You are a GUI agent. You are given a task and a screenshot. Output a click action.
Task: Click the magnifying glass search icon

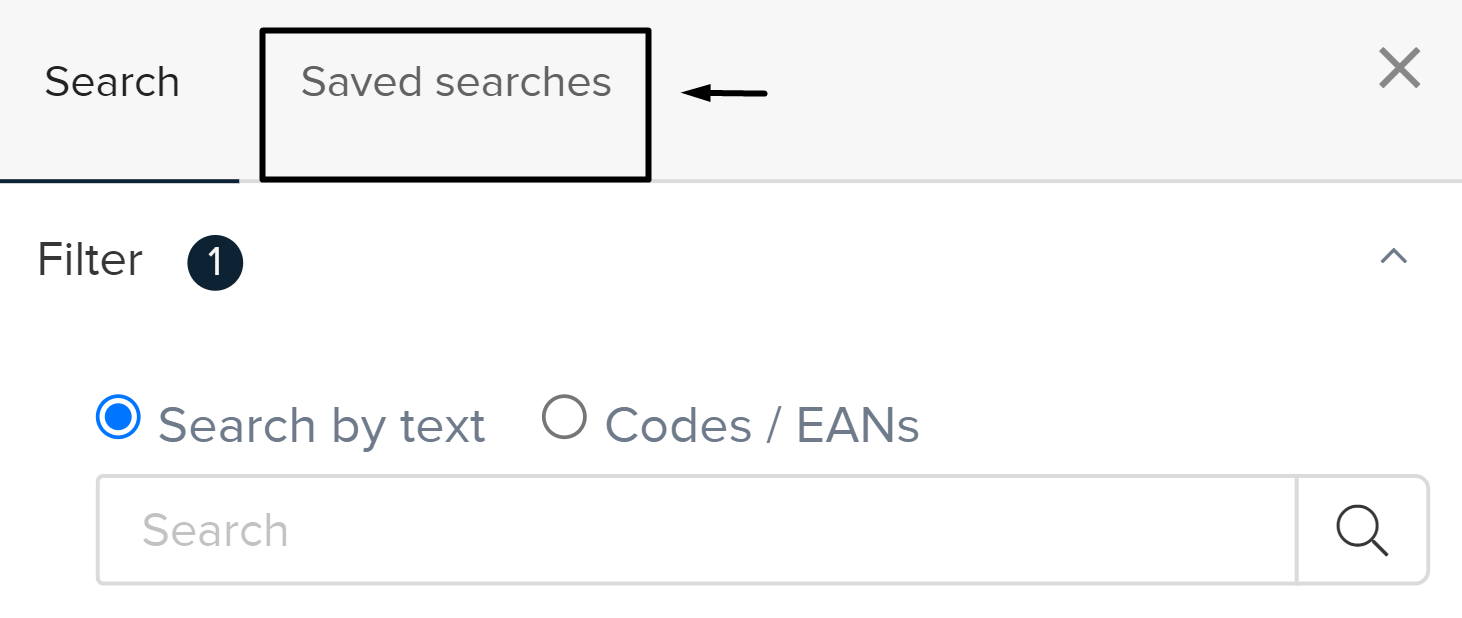(x=1362, y=530)
